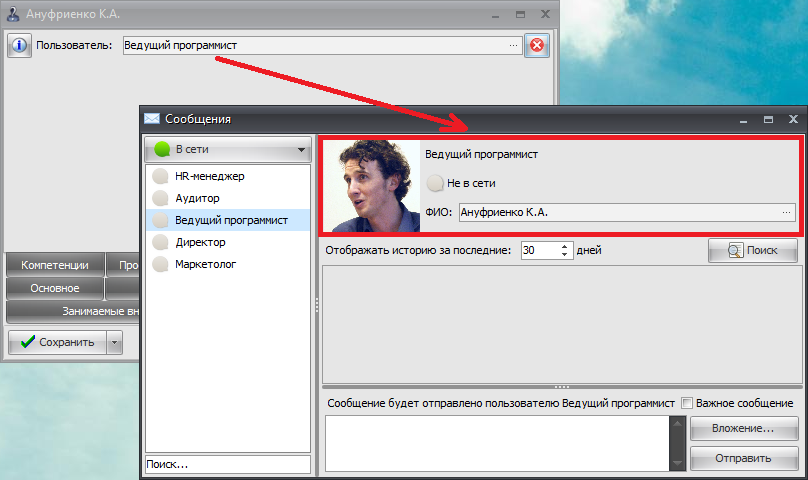Minimize the Ануфриенко К.А. window
Viewport: 808px width, 480px height.
click(x=495, y=16)
